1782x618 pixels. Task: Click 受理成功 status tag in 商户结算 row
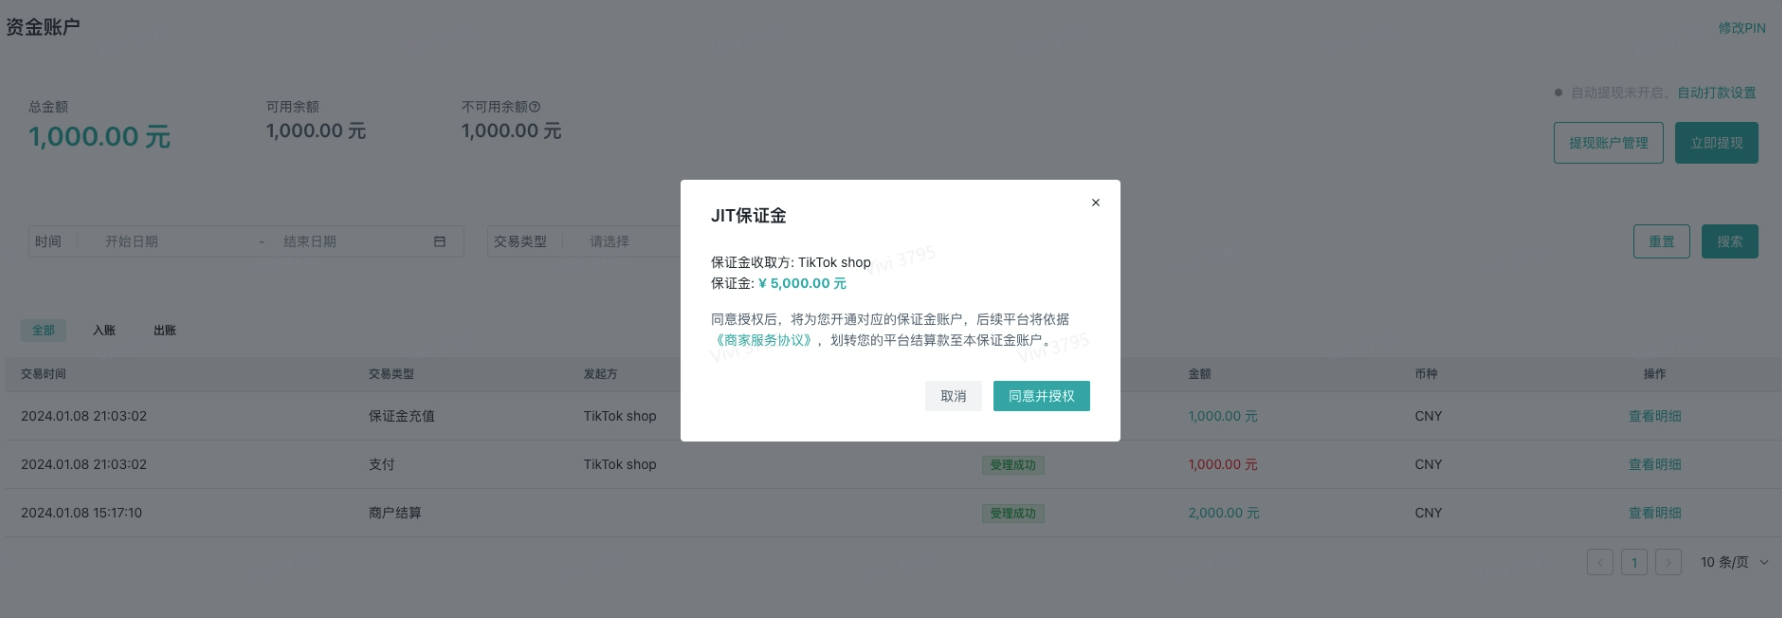[1013, 513]
